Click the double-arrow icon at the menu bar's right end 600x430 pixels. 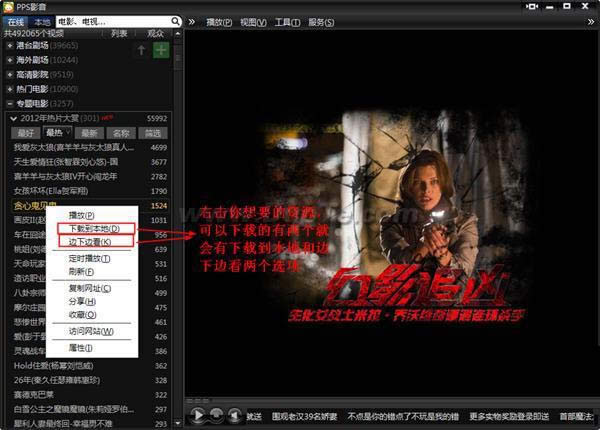(x=591, y=22)
